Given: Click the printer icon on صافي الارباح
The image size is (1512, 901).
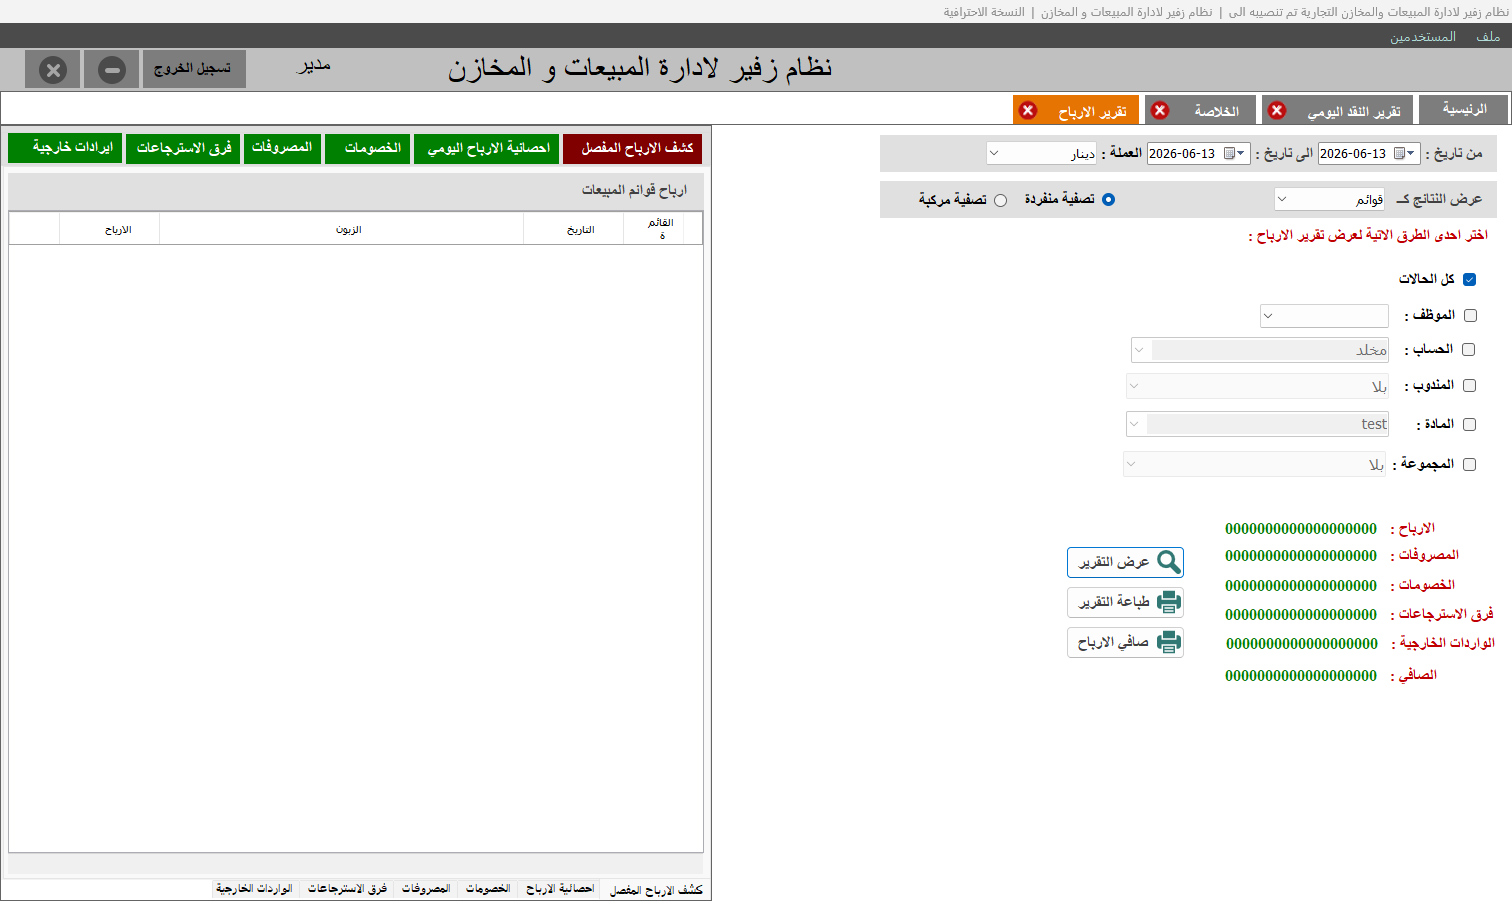Looking at the screenshot, I should [1168, 642].
